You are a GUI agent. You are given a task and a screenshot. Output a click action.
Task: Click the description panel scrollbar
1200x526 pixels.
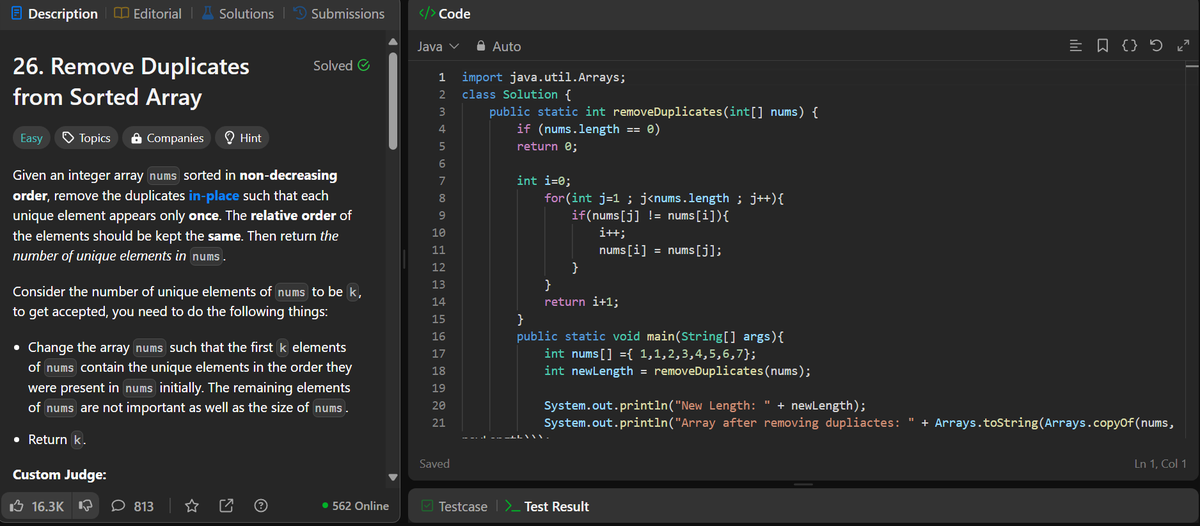pyautogui.click(x=395, y=100)
